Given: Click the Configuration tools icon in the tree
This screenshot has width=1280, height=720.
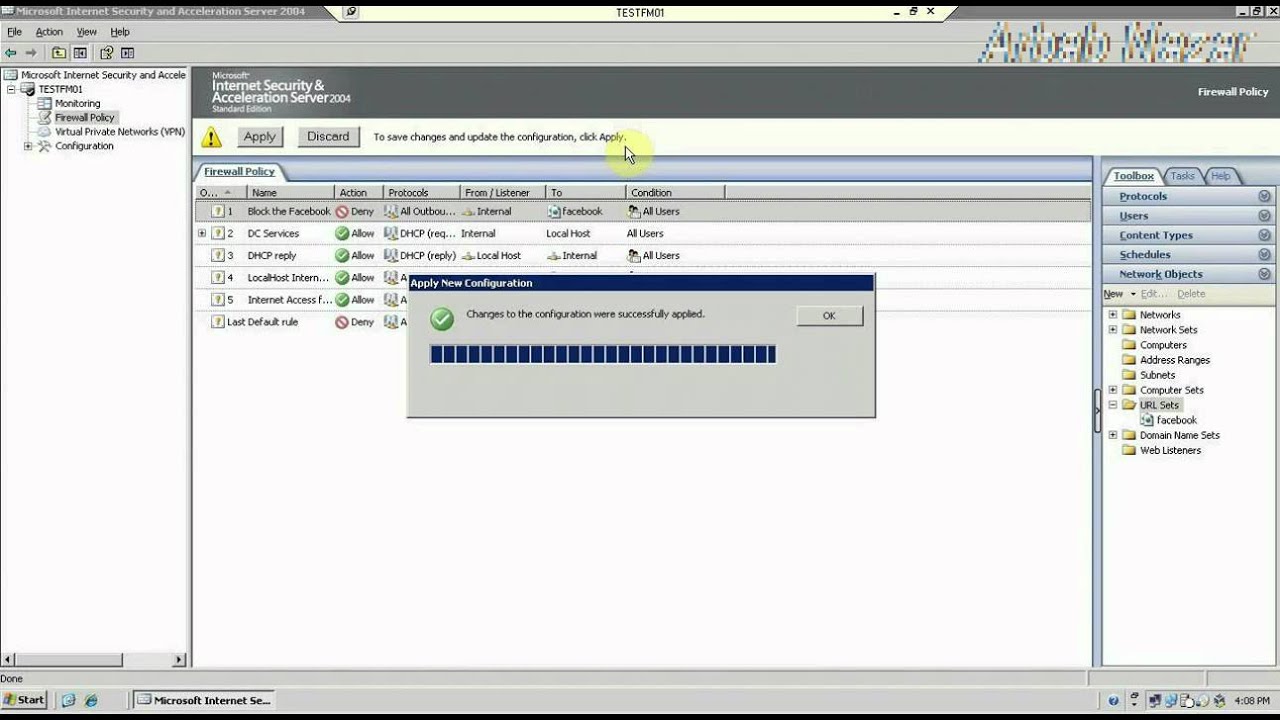Looking at the screenshot, I should click(x=45, y=146).
